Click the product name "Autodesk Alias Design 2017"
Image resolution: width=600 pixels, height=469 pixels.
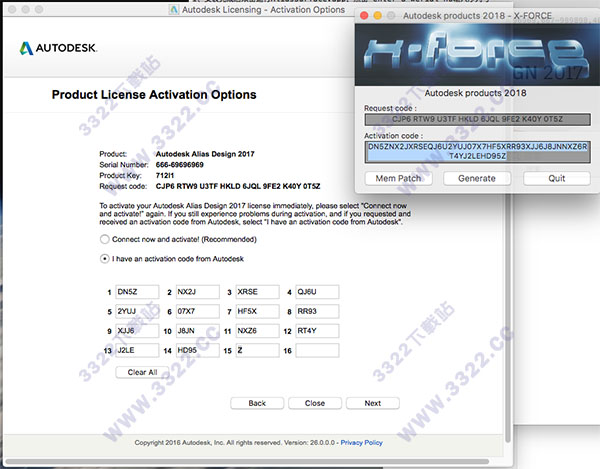(205, 154)
